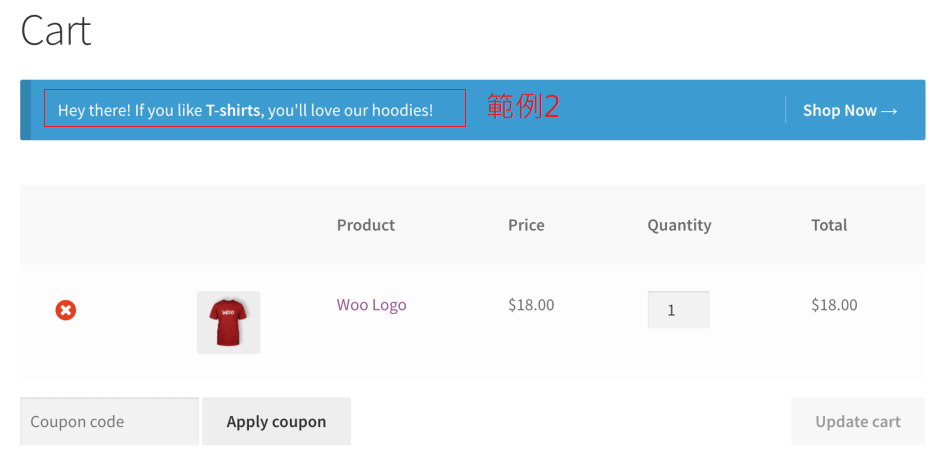
Task: Open the red Woo Logo t-shirt thumbnail
Action: click(x=228, y=322)
